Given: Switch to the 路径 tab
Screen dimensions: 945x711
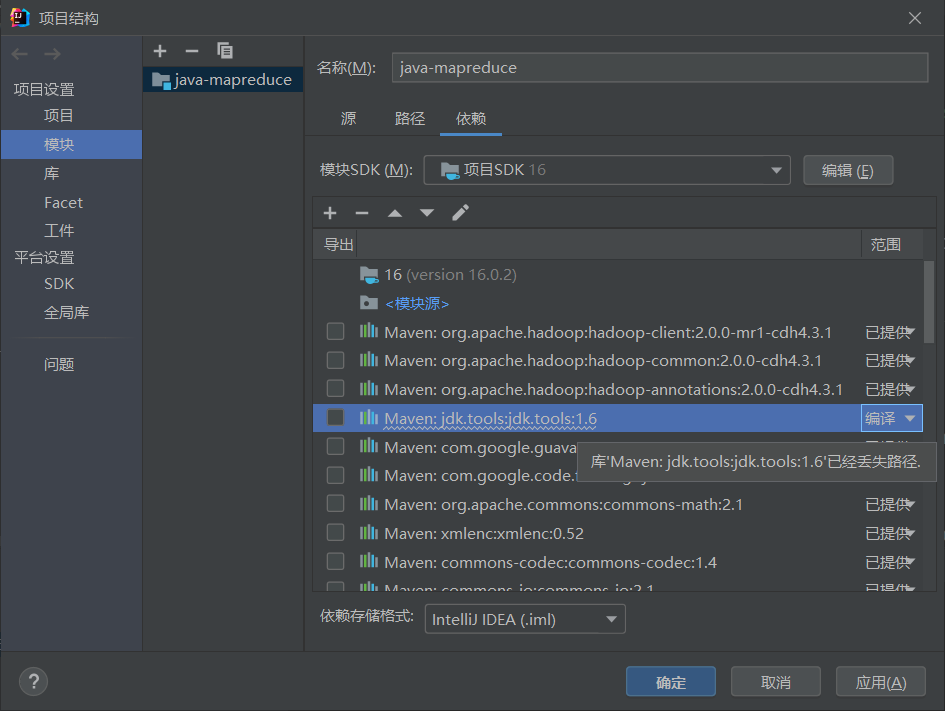Looking at the screenshot, I should point(410,119).
